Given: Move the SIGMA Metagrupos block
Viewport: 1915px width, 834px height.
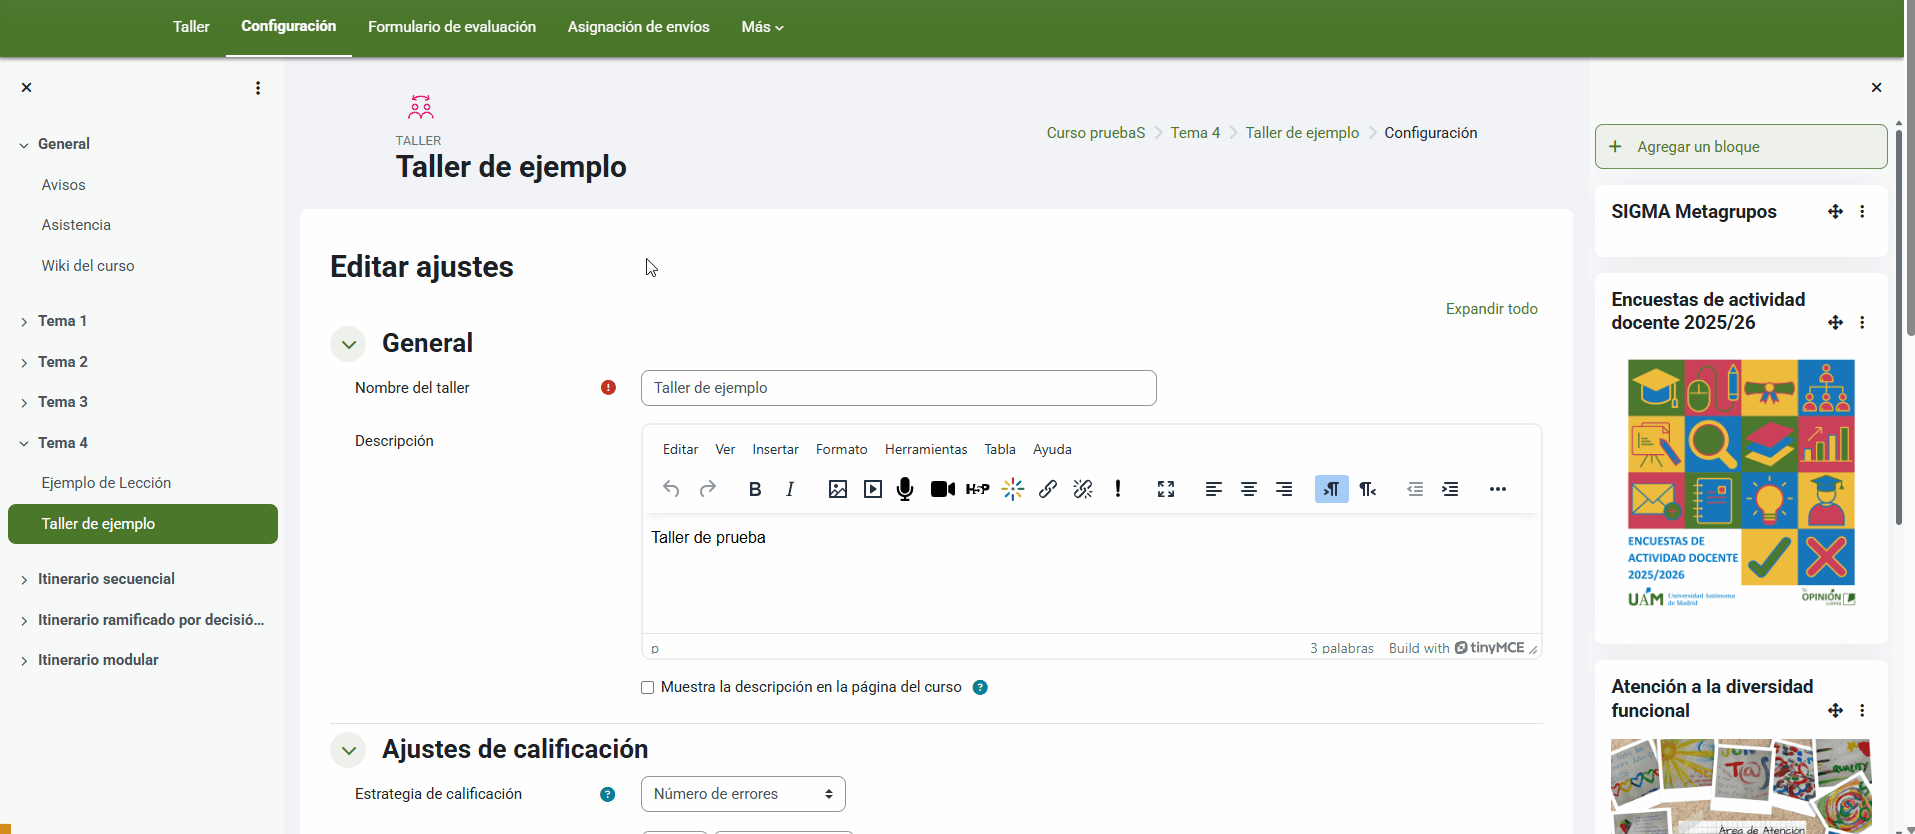Looking at the screenshot, I should pos(1835,211).
